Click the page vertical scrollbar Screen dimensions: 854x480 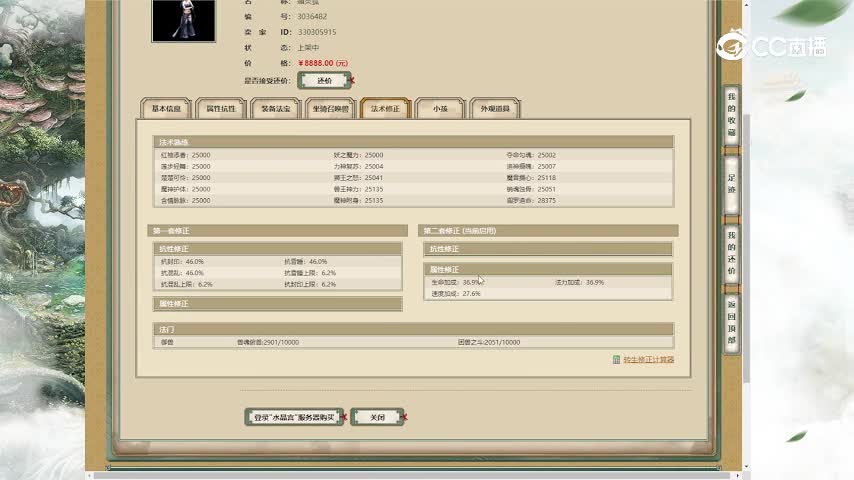pos(746,200)
